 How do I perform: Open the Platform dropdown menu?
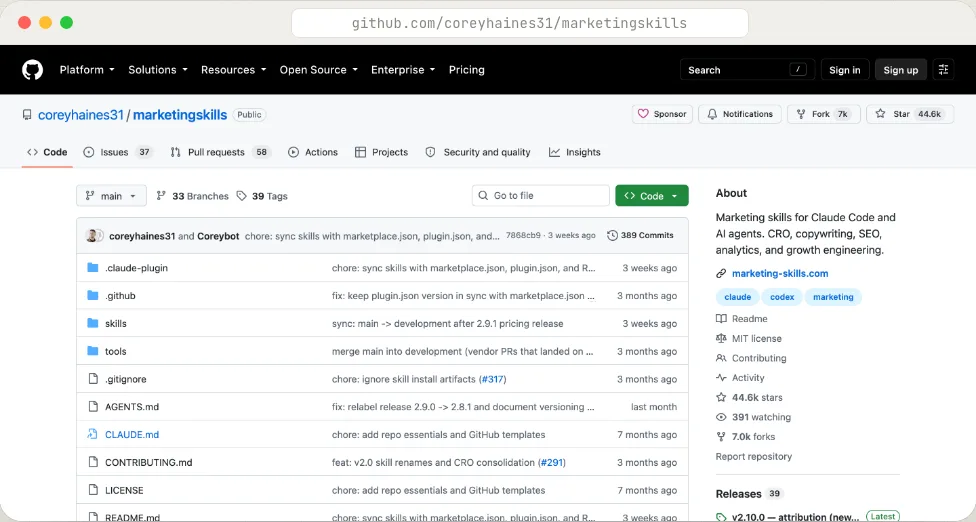pyautogui.click(x=87, y=70)
